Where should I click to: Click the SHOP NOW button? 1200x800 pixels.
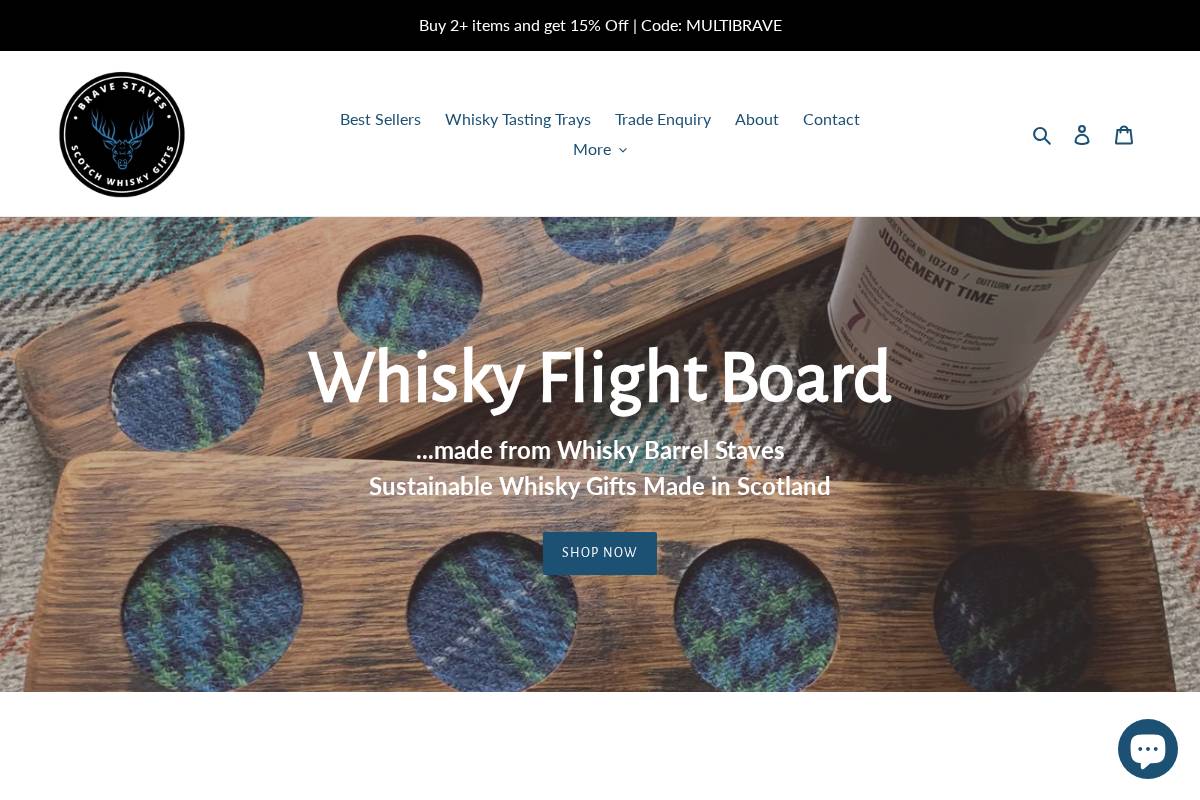point(600,553)
